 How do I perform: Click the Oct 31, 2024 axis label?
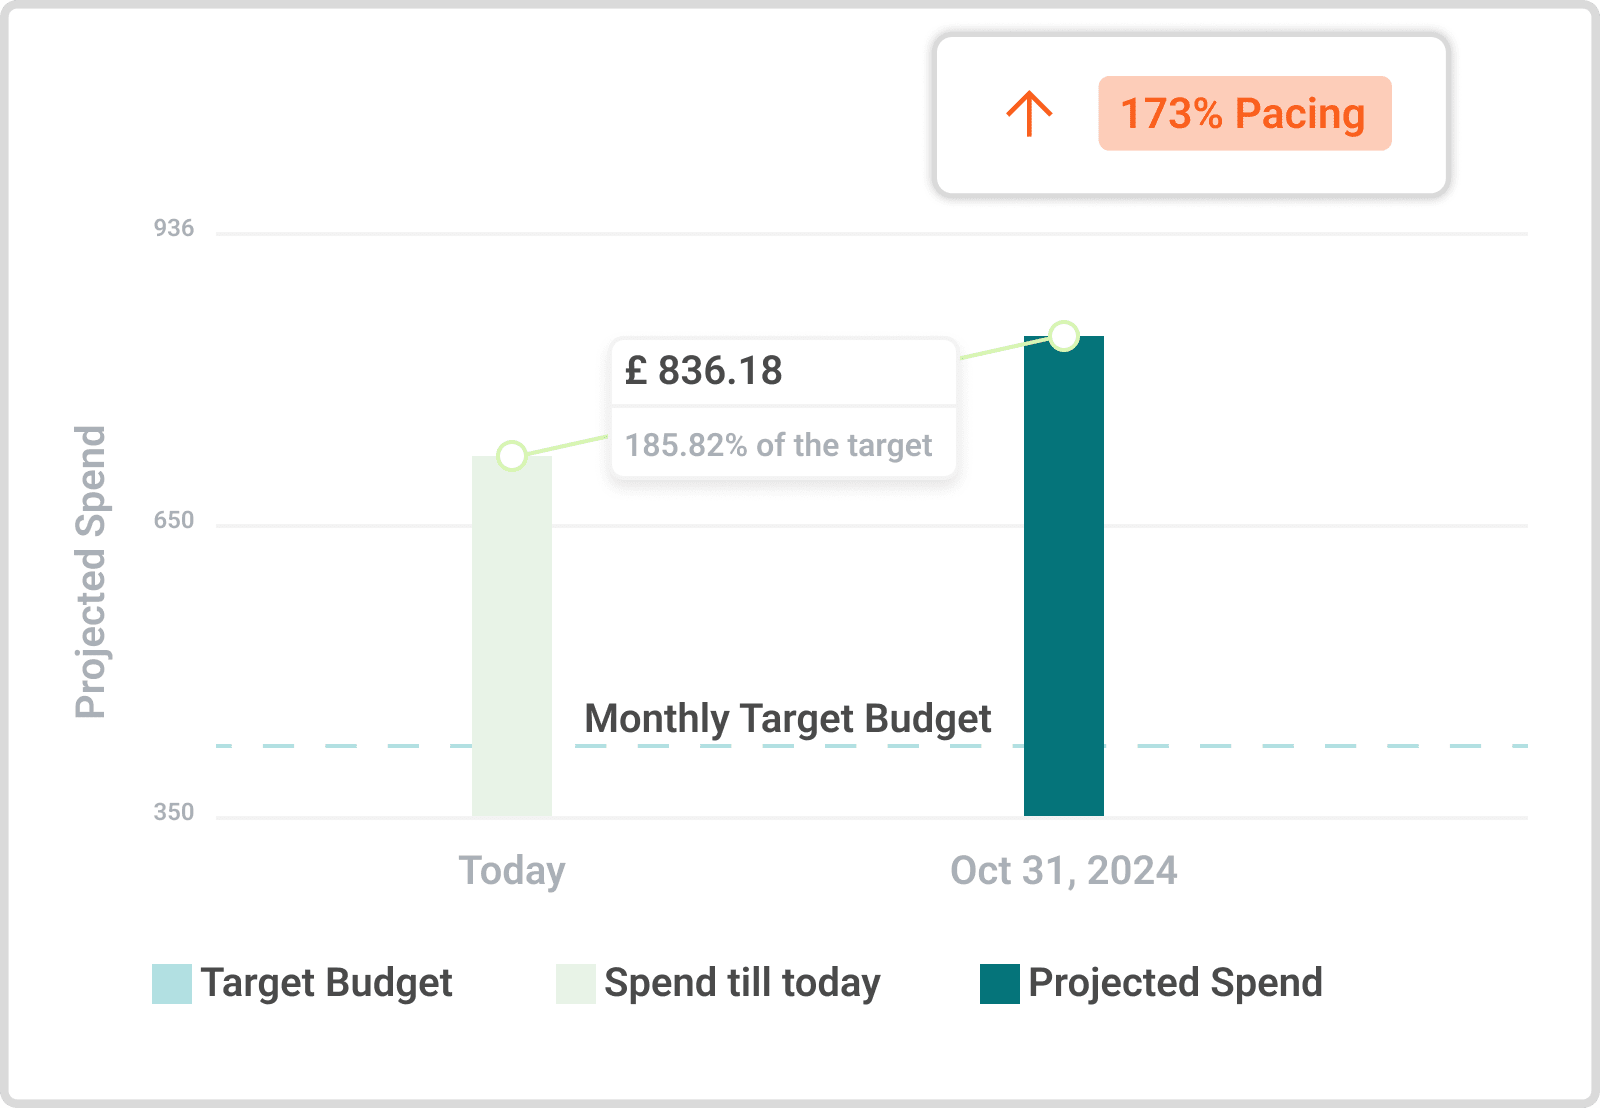point(1063,871)
